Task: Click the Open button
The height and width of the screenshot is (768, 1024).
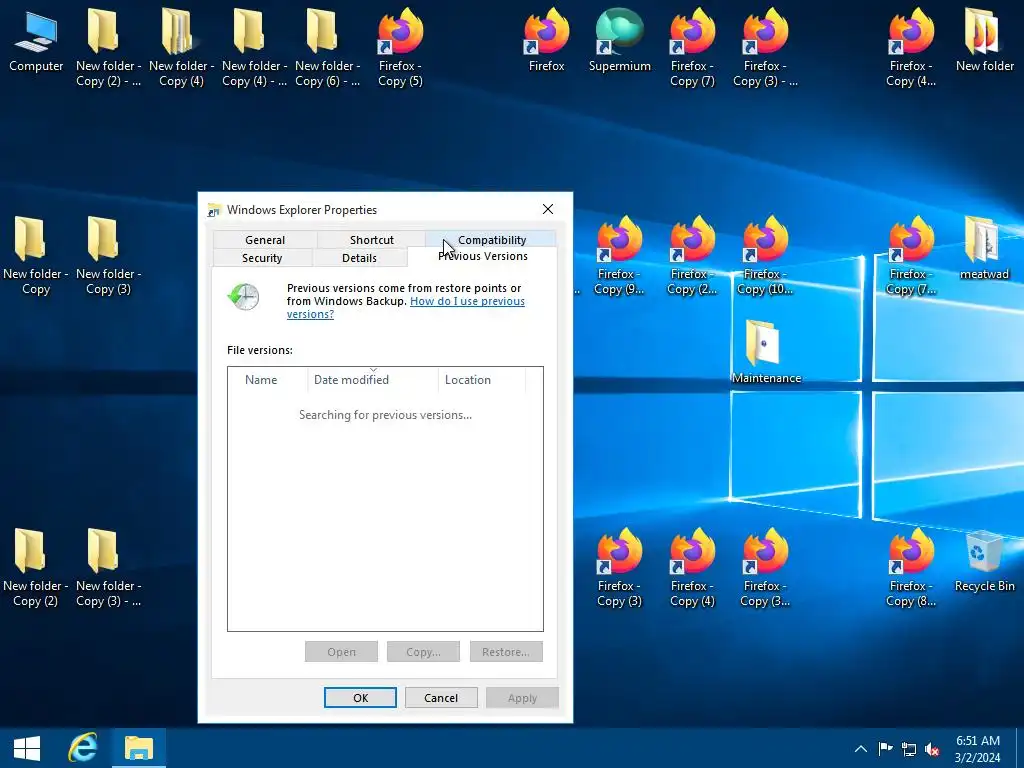Action: [341, 652]
